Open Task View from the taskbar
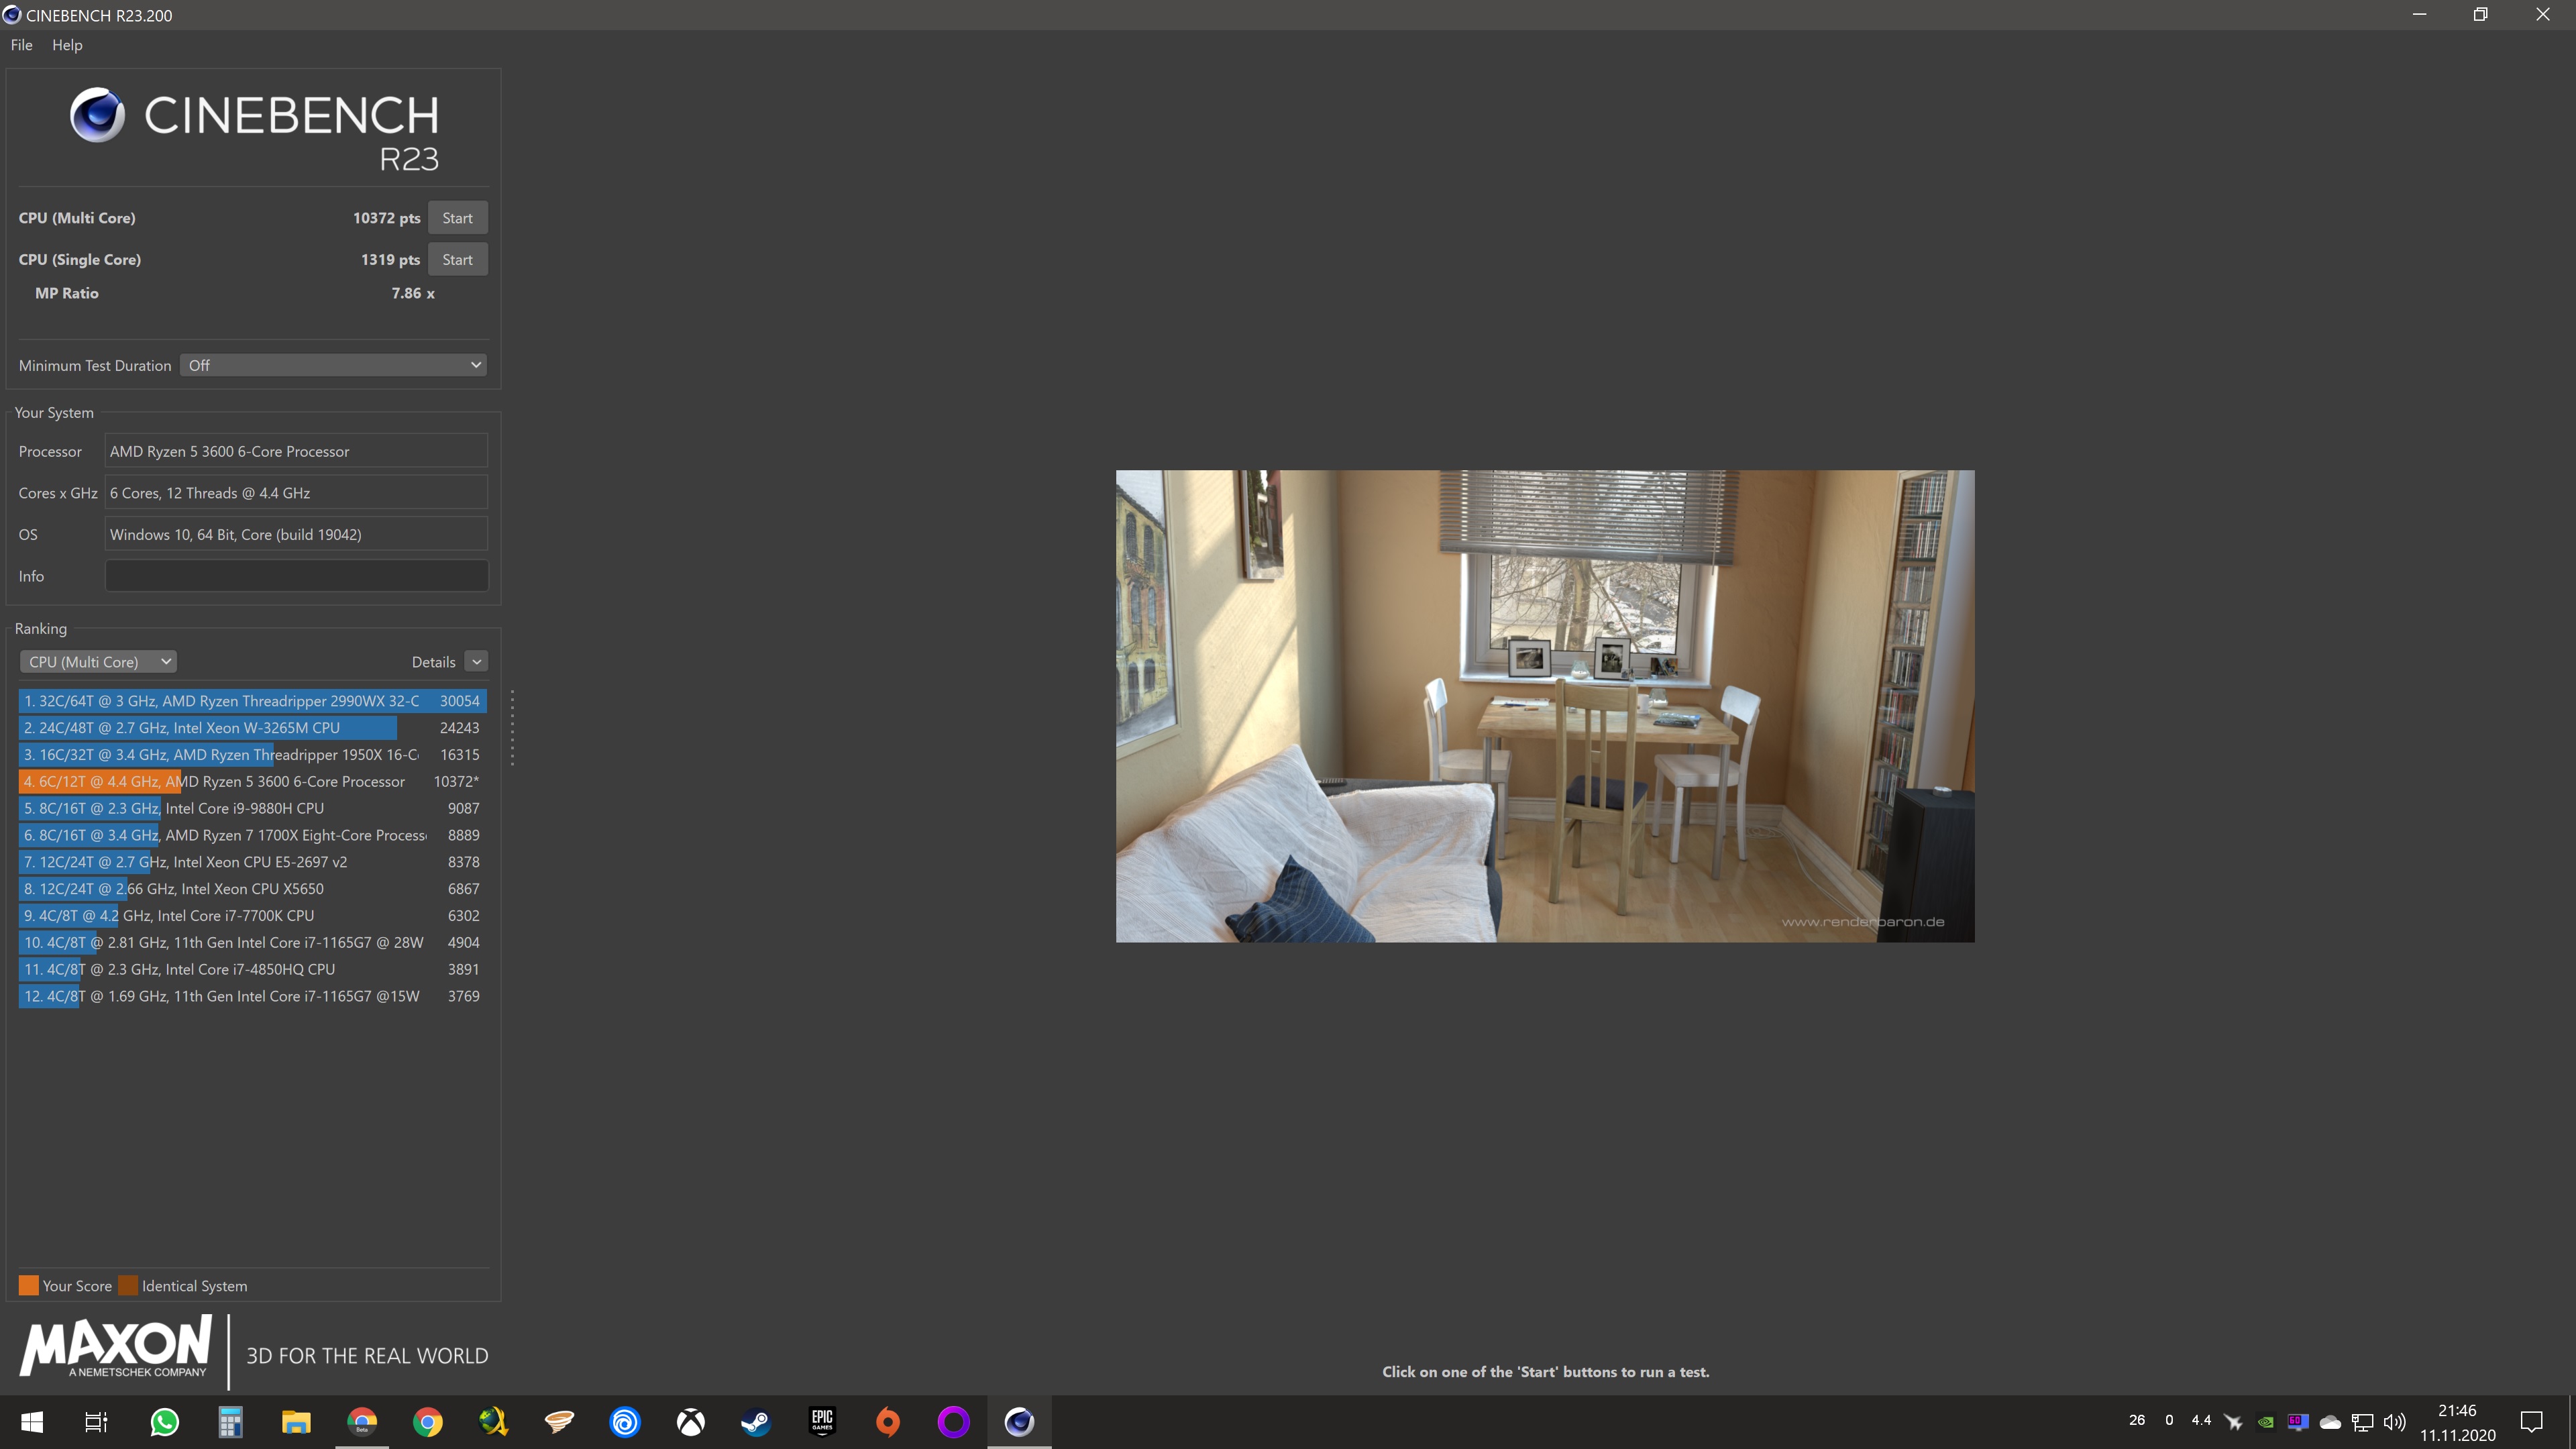The width and height of the screenshot is (2576, 1449). 96,1421
